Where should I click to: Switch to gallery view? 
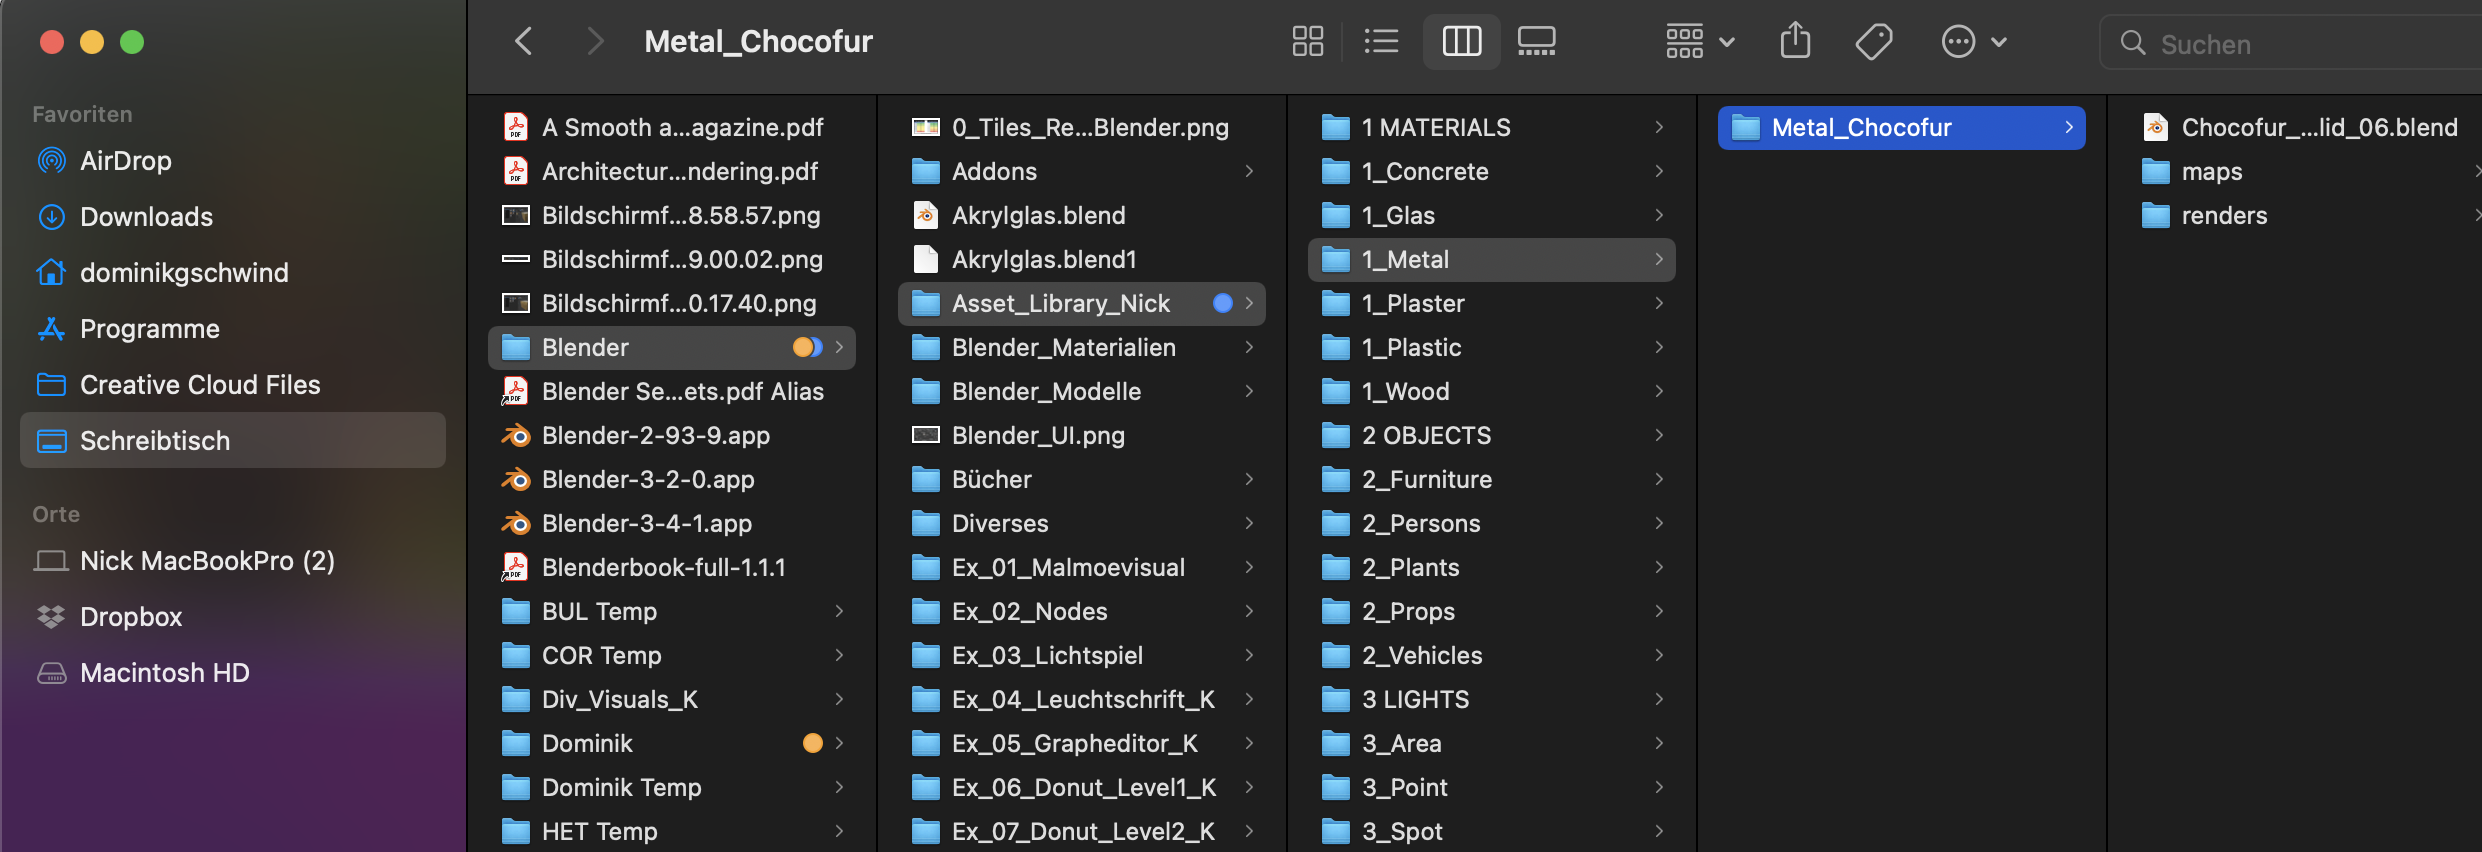pos(1537,42)
